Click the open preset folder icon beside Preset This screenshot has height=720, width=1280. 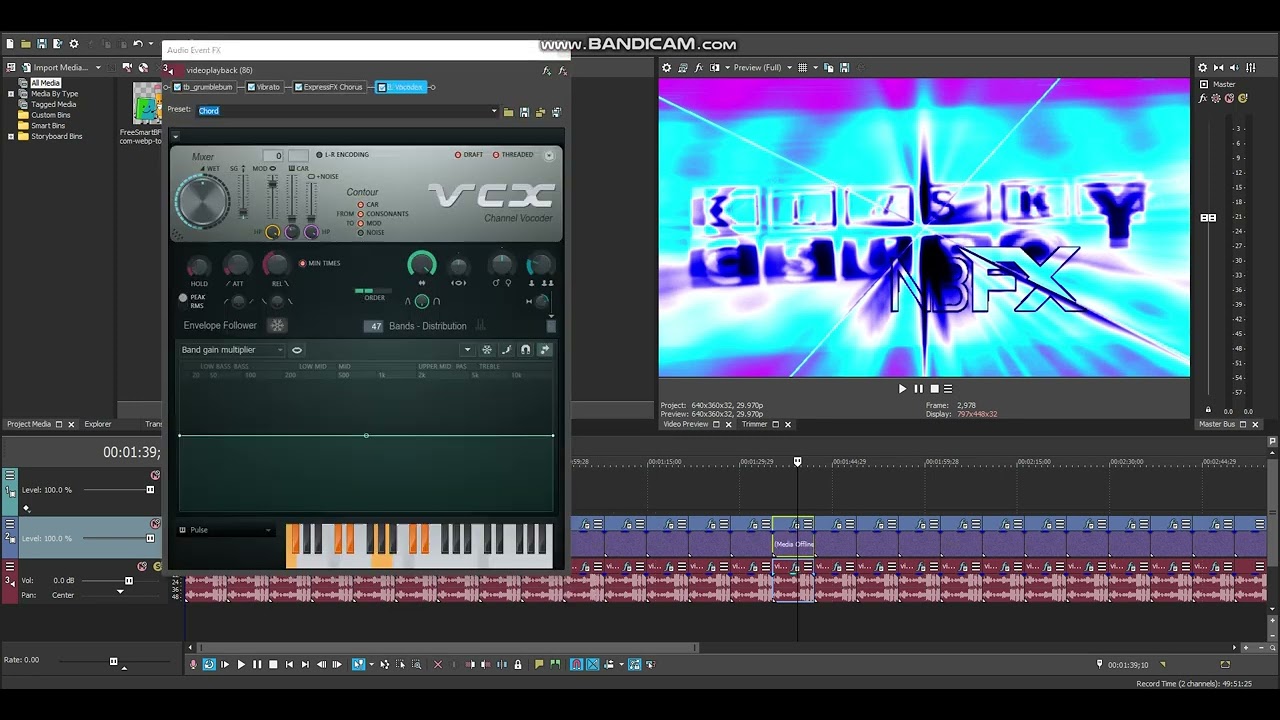[508, 112]
